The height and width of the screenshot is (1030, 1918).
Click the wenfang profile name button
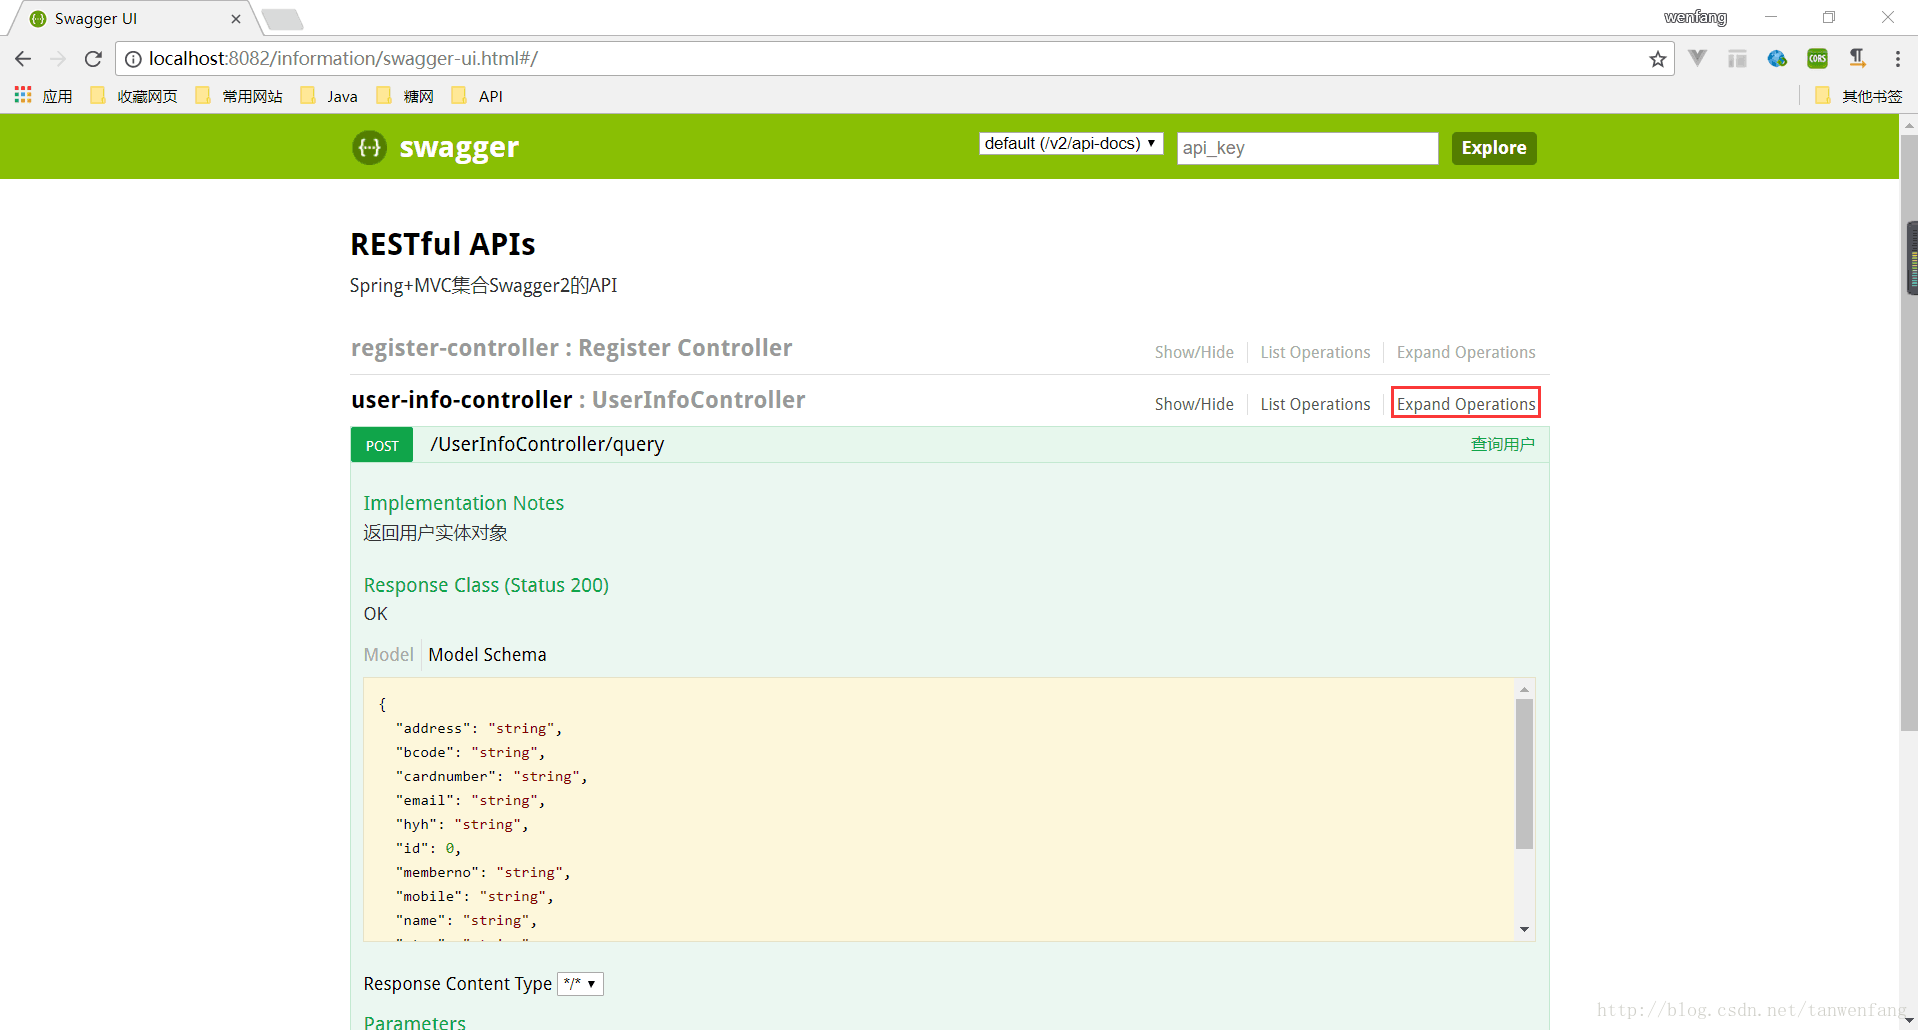pyautogui.click(x=1695, y=17)
